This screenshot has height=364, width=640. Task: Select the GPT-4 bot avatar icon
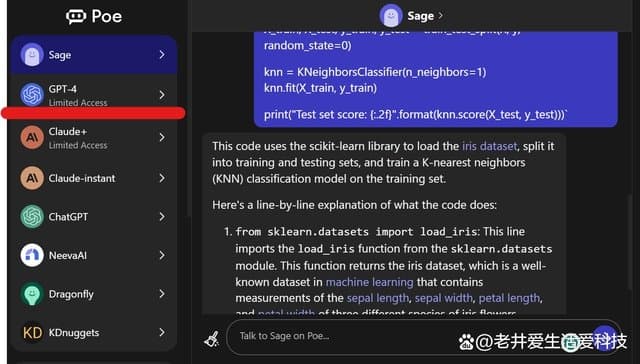point(32,95)
